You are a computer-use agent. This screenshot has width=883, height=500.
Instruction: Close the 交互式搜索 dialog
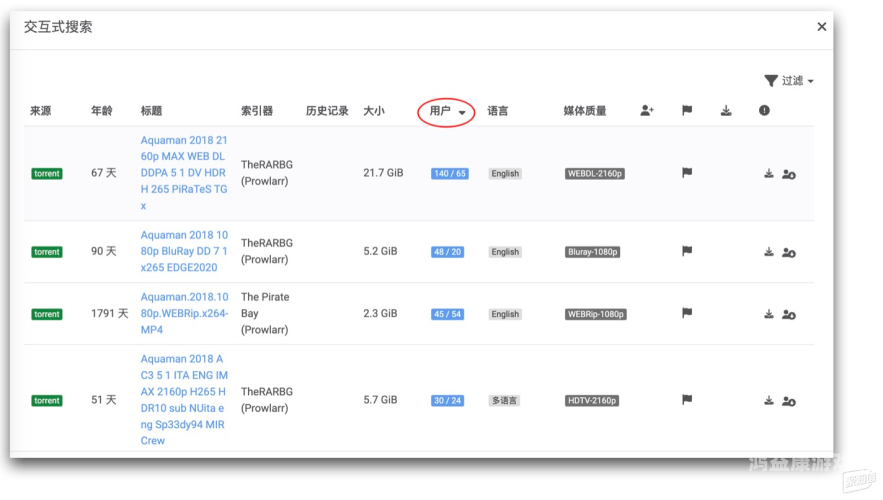822,27
